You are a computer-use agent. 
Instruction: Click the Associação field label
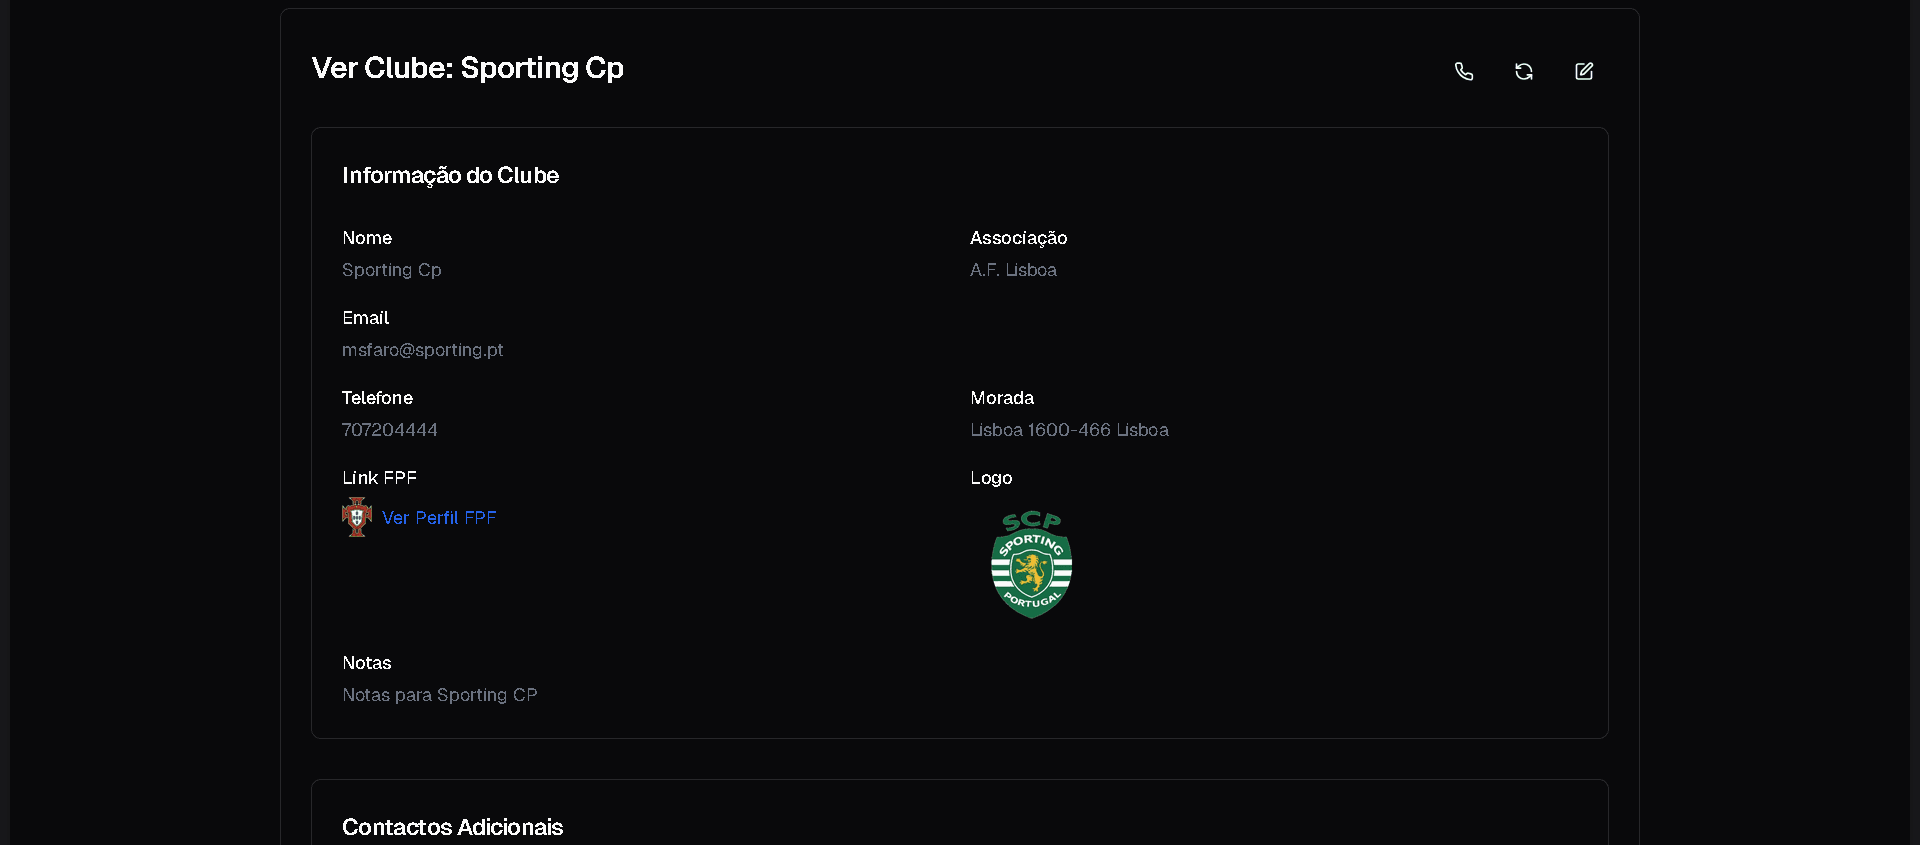pyautogui.click(x=1018, y=238)
